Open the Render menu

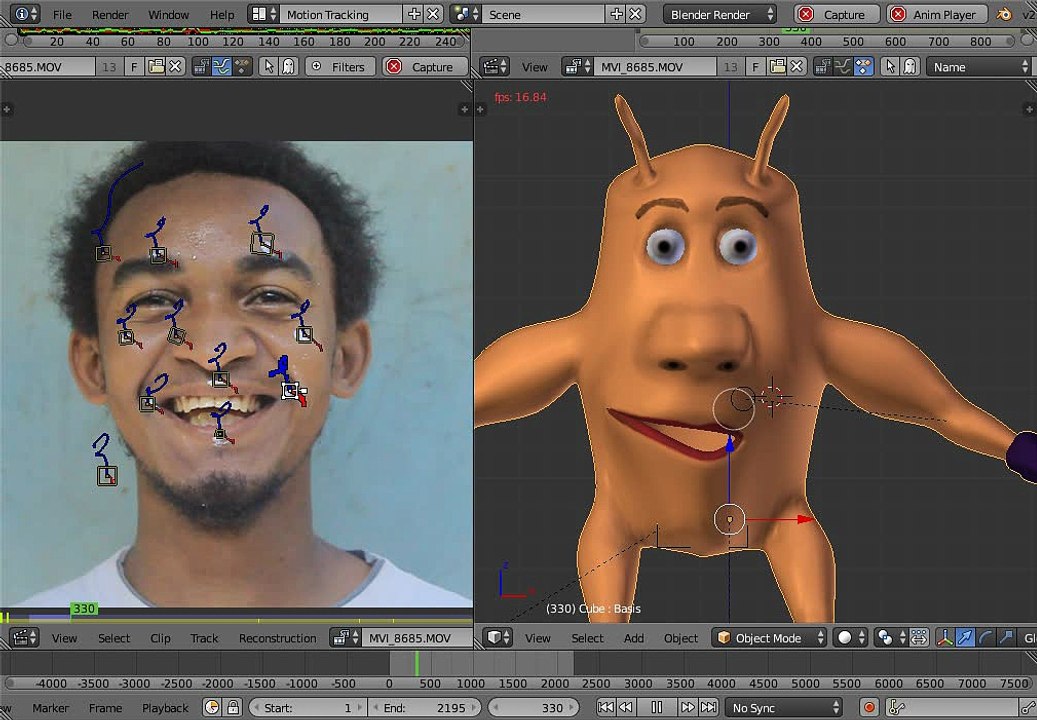[x=110, y=14]
